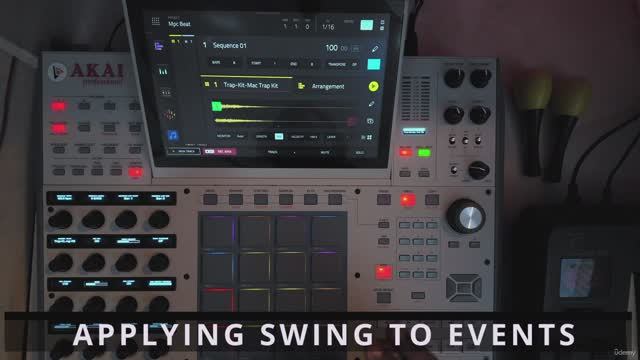Turn the large silver data wheel
The height and width of the screenshot is (360, 640).
point(466,216)
